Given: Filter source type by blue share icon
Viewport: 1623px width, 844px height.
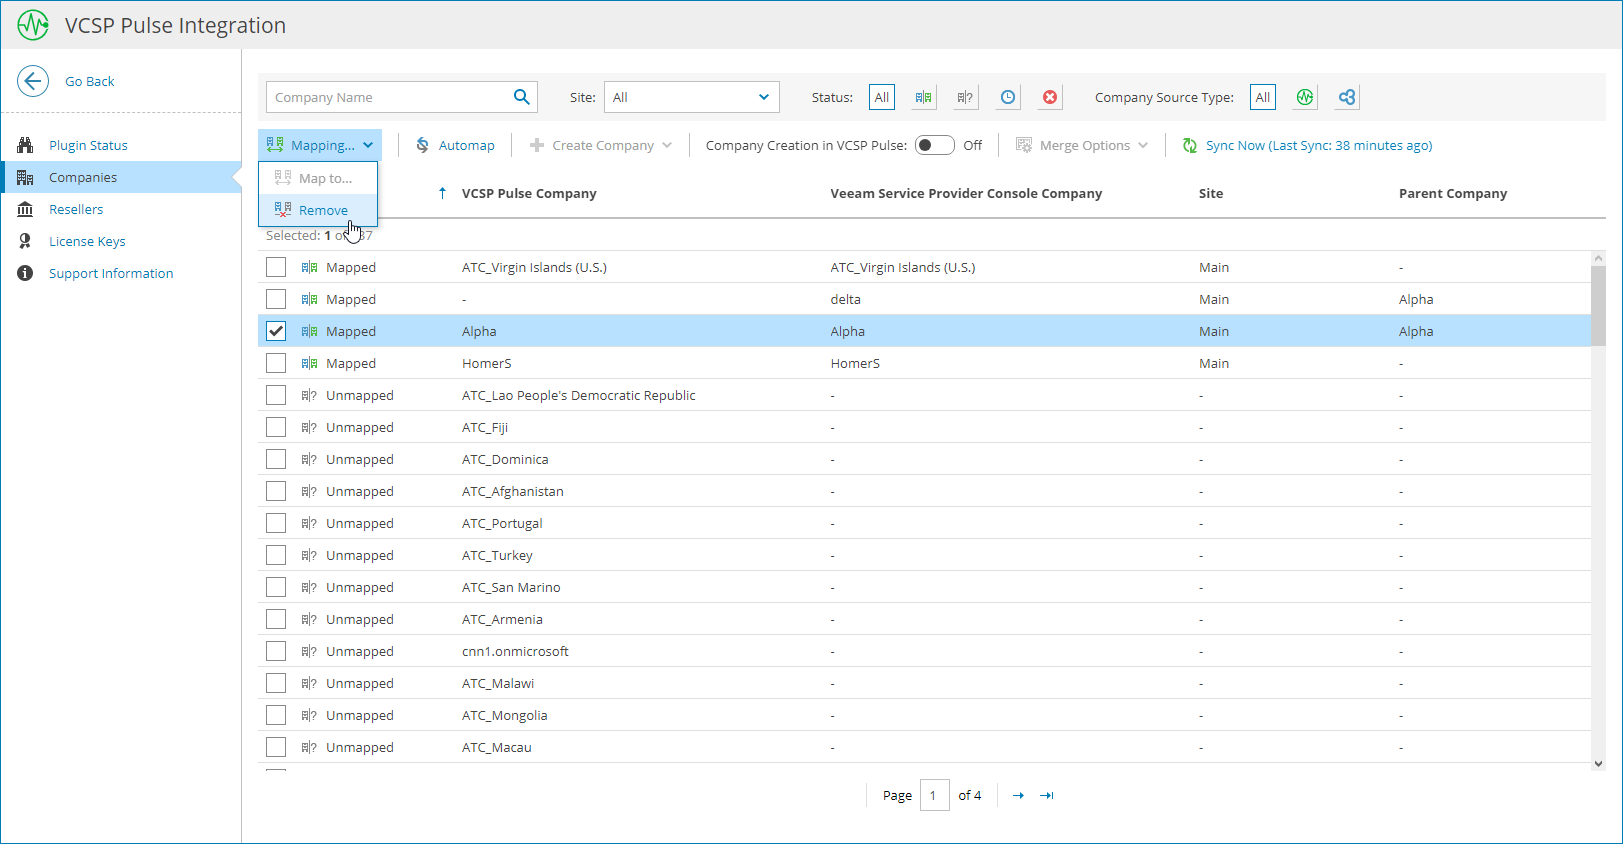Looking at the screenshot, I should (x=1347, y=97).
